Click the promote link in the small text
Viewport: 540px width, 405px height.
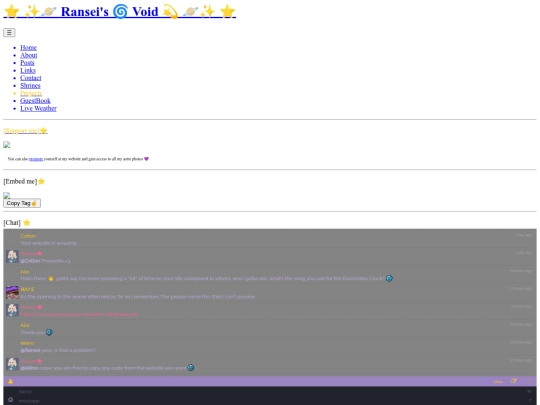[x=36, y=159]
